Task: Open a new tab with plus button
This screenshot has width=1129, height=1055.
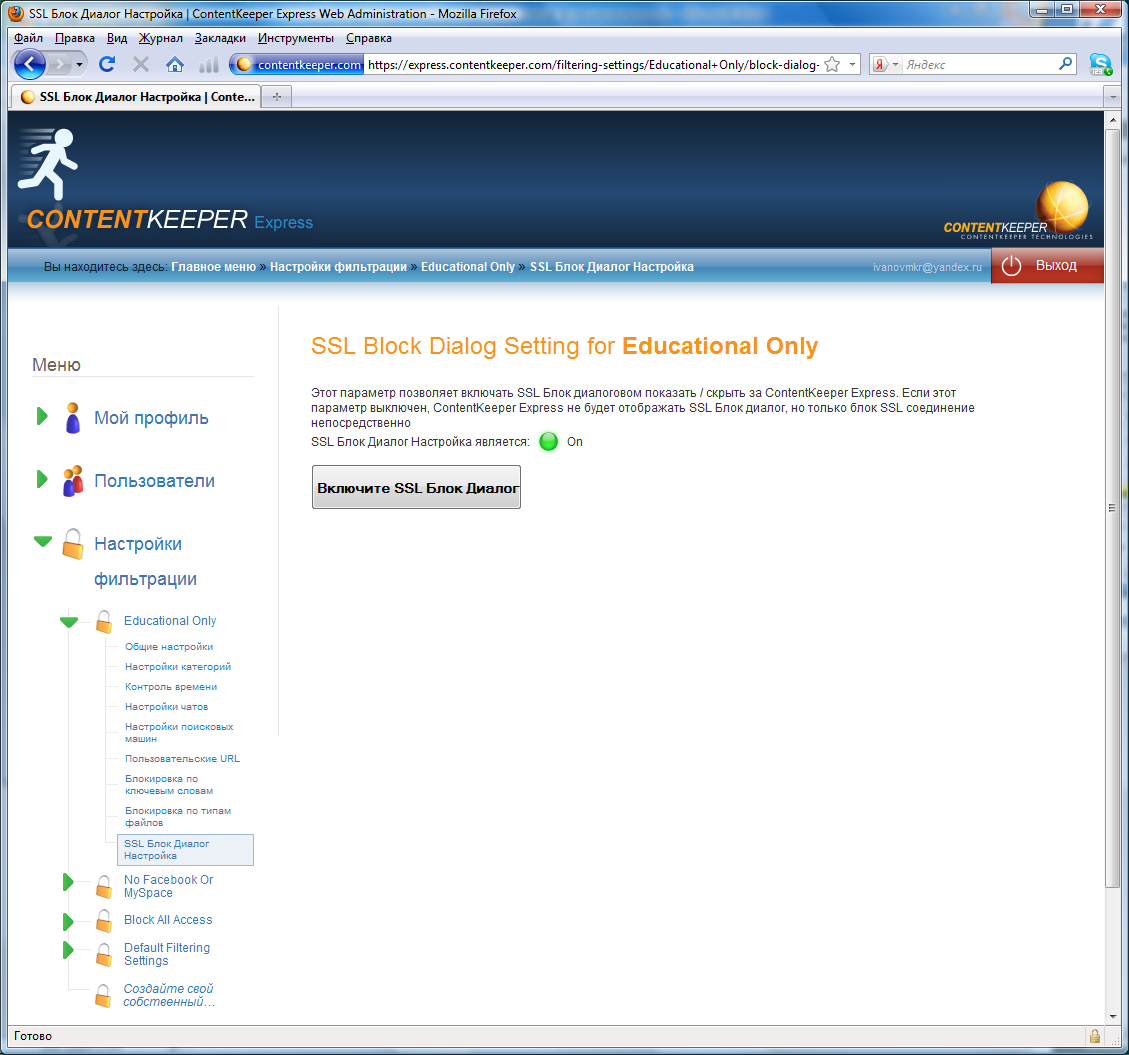Action: coord(276,96)
